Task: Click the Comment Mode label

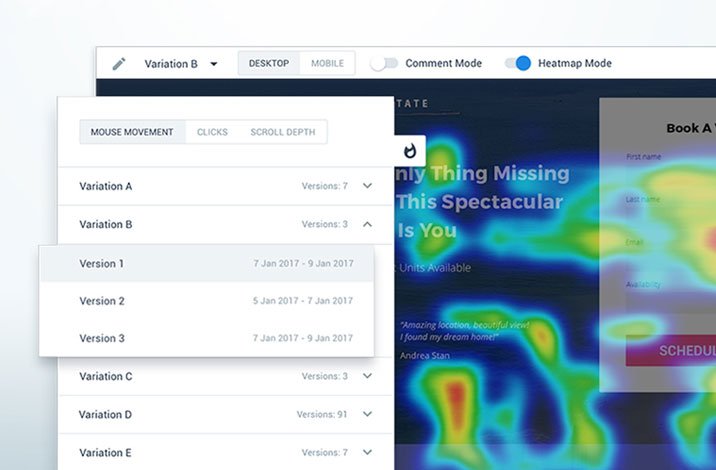Action: coord(443,63)
